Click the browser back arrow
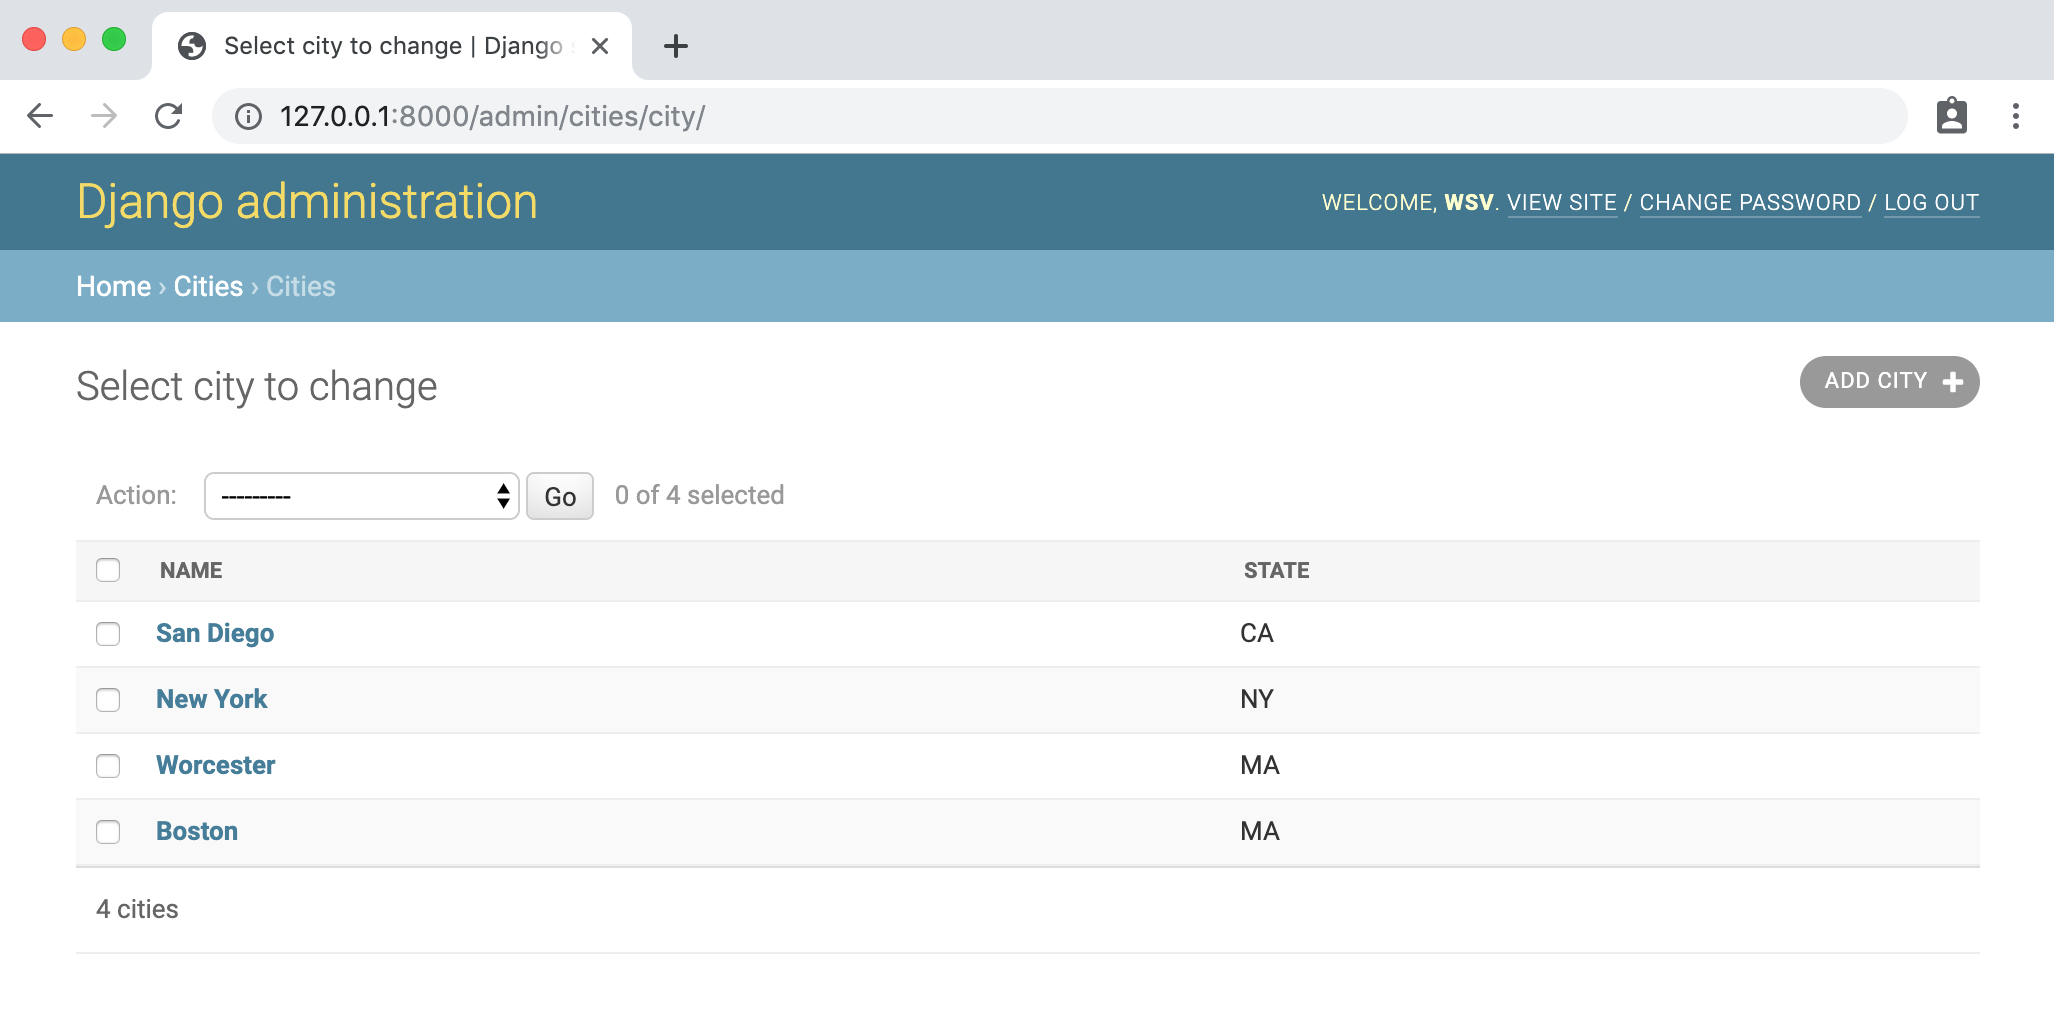 click(40, 116)
